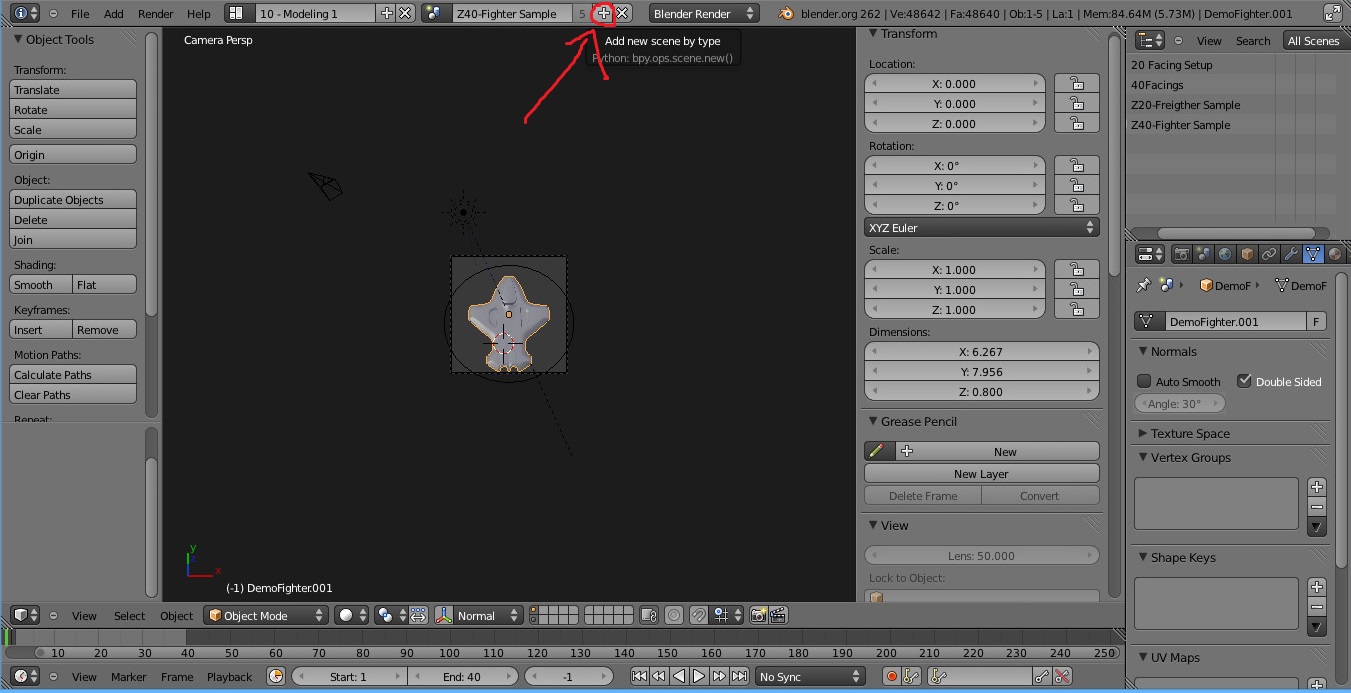The image size is (1351, 693).
Task: Click the OpenGL render animation clapper icon
Action: click(x=778, y=615)
